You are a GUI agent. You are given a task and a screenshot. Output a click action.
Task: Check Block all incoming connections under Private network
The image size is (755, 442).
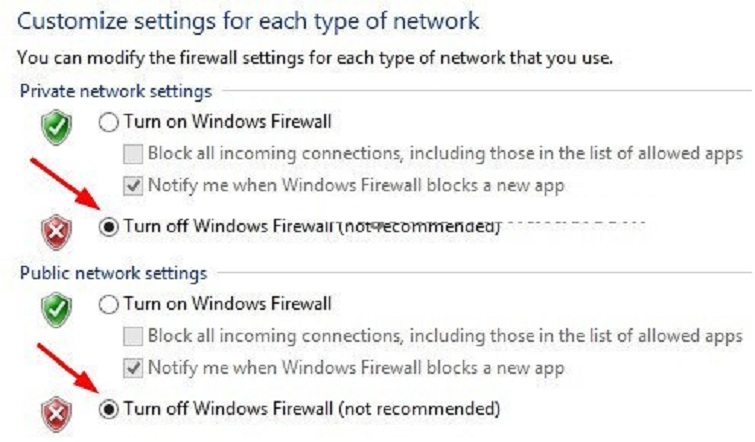133,154
